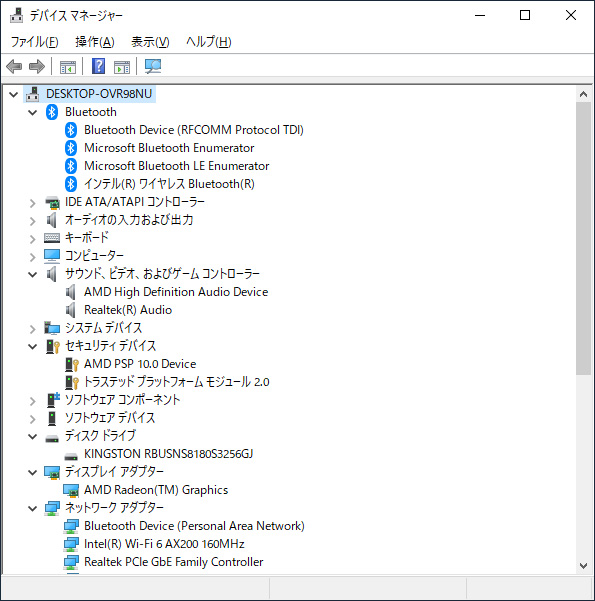Click icon beside Microsoft Bluetooth Enumerator
The image size is (595, 601).
pyautogui.click(x=71, y=148)
